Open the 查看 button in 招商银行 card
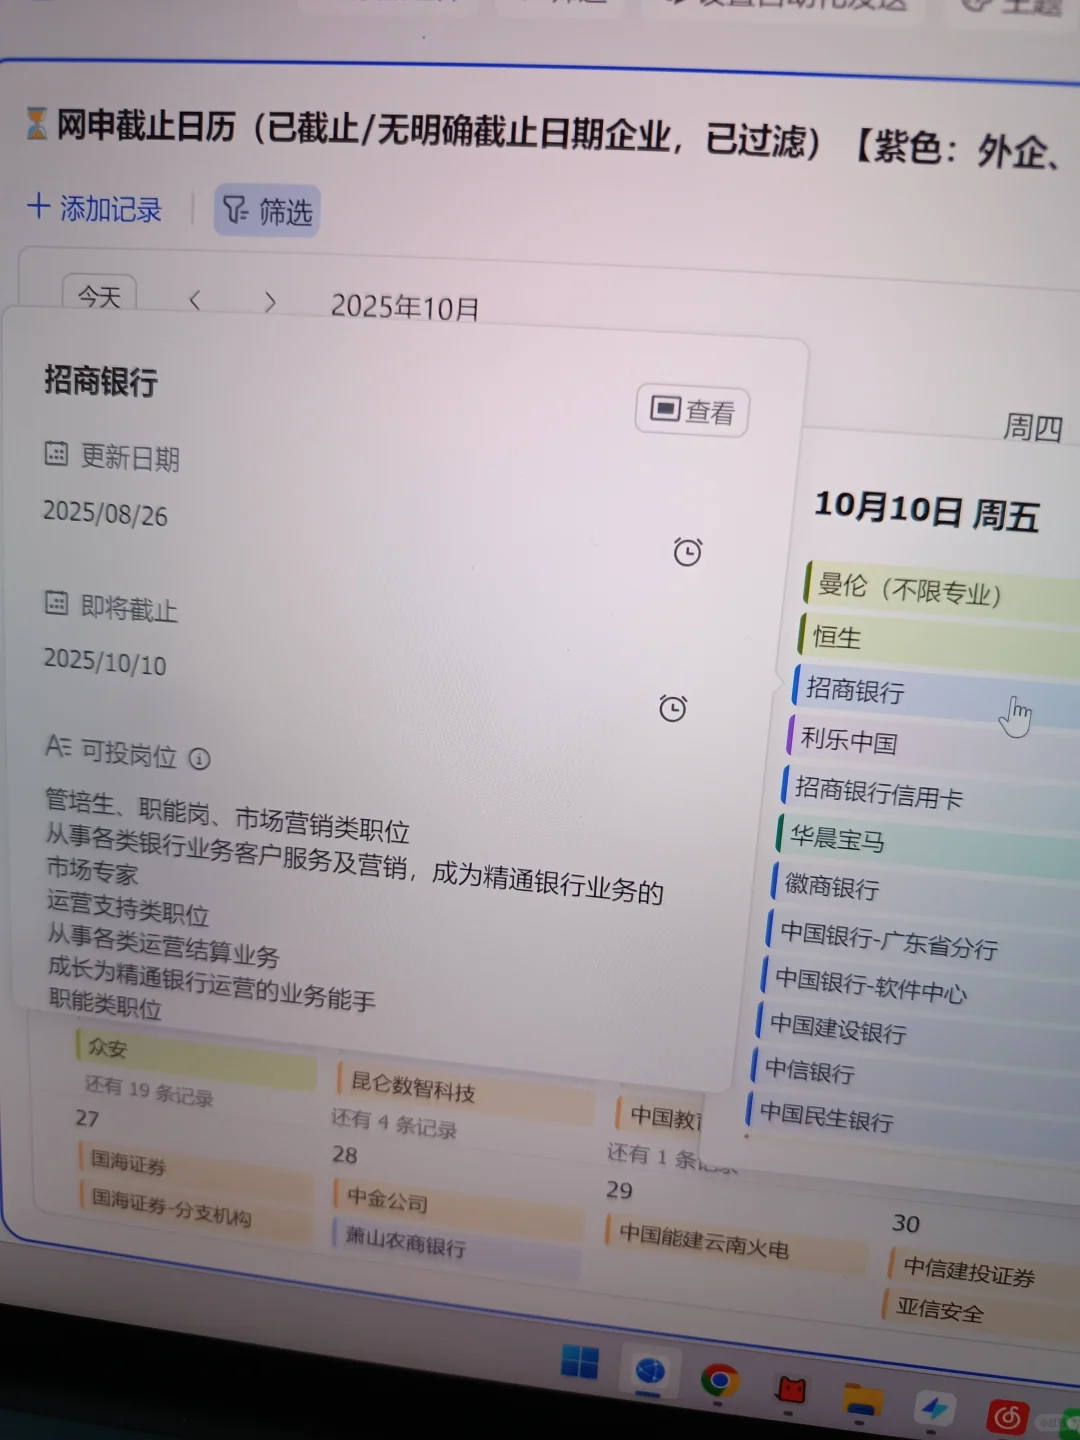 point(692,410)
